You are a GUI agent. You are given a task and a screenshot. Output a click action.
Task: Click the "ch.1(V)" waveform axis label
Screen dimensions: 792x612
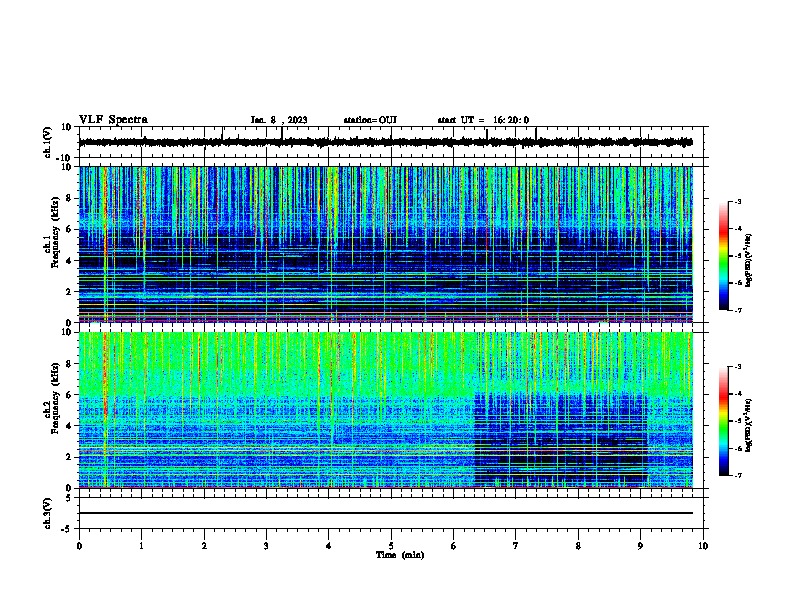(x=47, y=142)
